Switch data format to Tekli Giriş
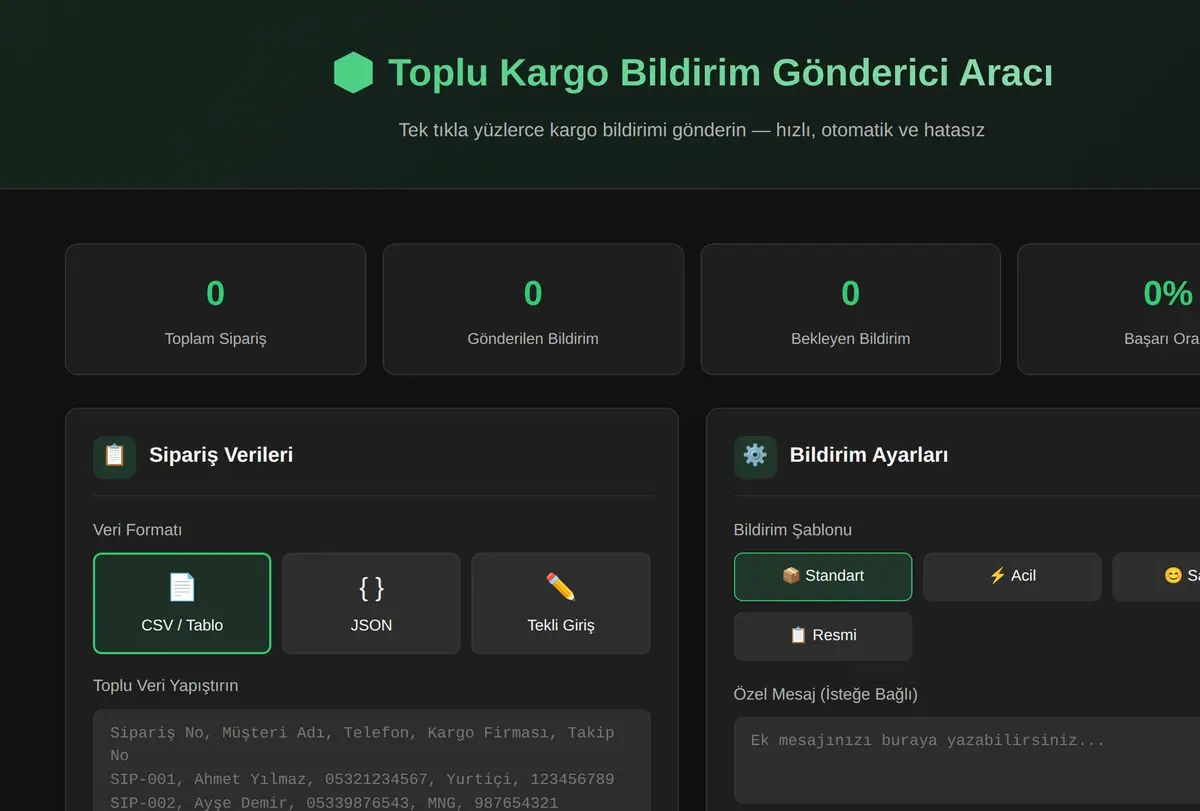 tap(561, 603)
